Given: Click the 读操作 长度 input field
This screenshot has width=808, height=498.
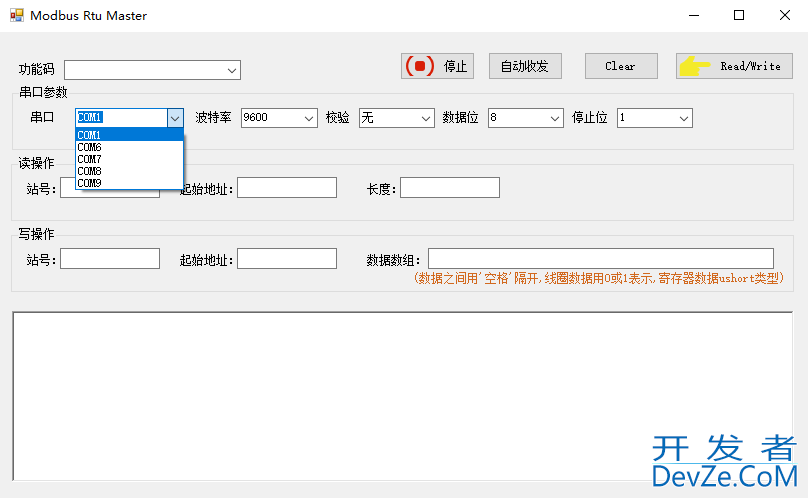Looking at the screenshot, I should pos(450,188).
